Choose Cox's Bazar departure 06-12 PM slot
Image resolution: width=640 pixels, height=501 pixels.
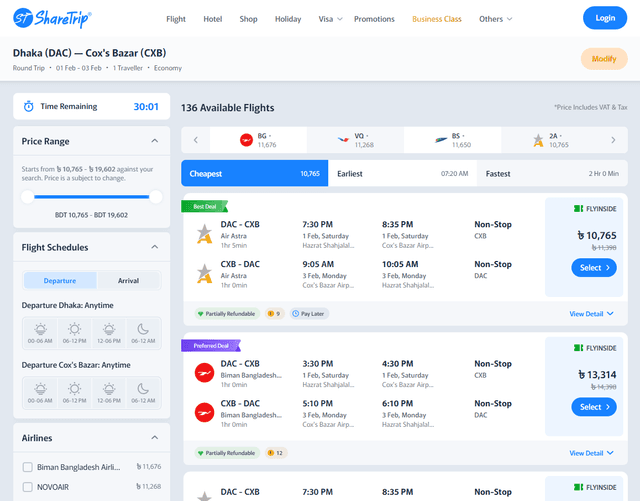click(74, 393)
